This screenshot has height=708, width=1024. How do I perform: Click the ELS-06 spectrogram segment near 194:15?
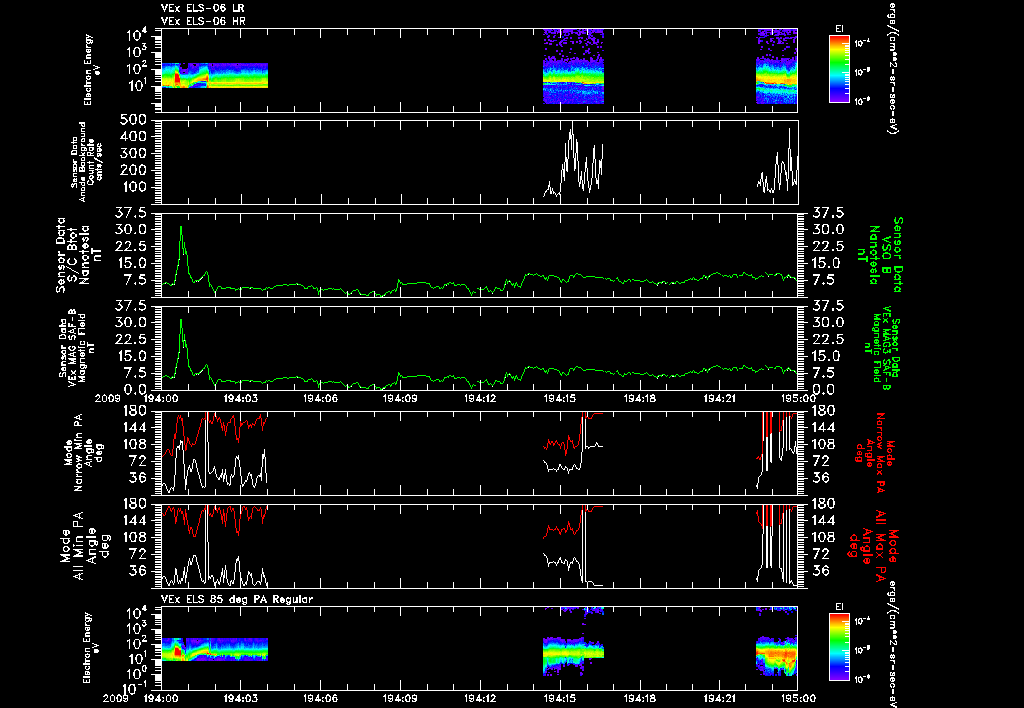click(573, 66)
